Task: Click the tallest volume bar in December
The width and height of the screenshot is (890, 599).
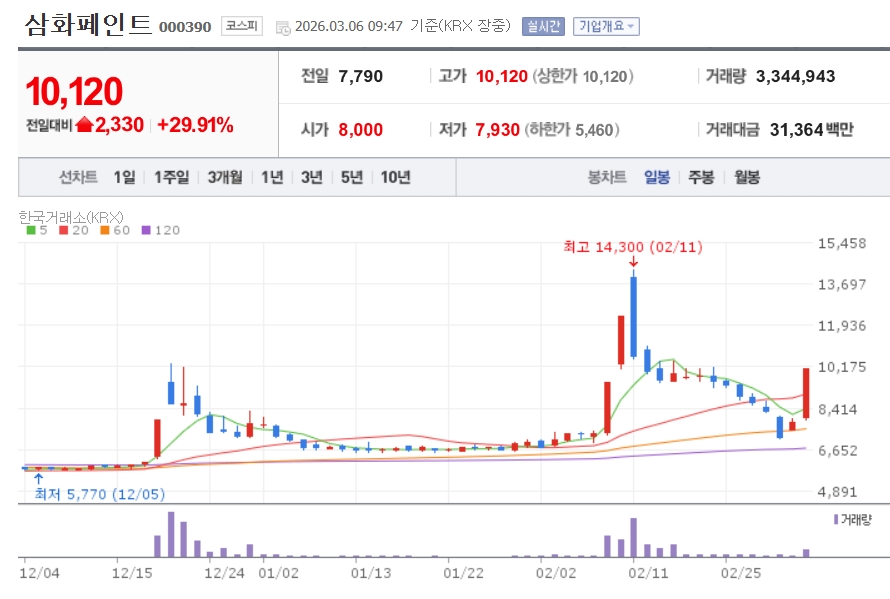Action: (171, 534)
